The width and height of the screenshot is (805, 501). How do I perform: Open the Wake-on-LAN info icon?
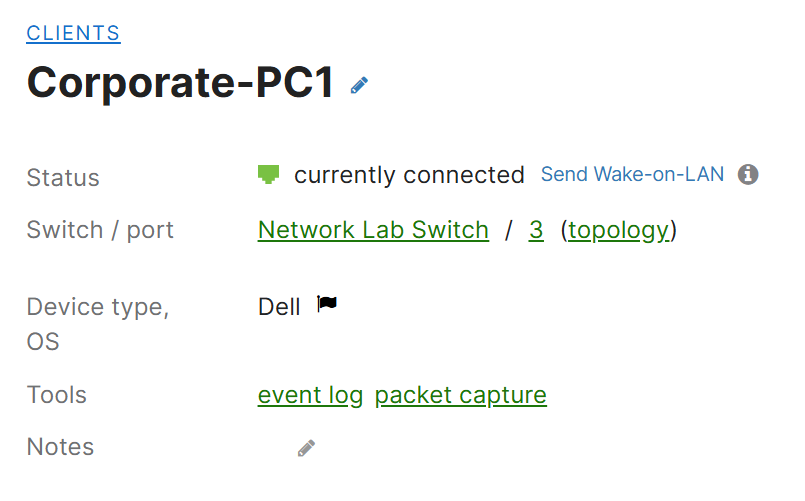tap(748, 175)
